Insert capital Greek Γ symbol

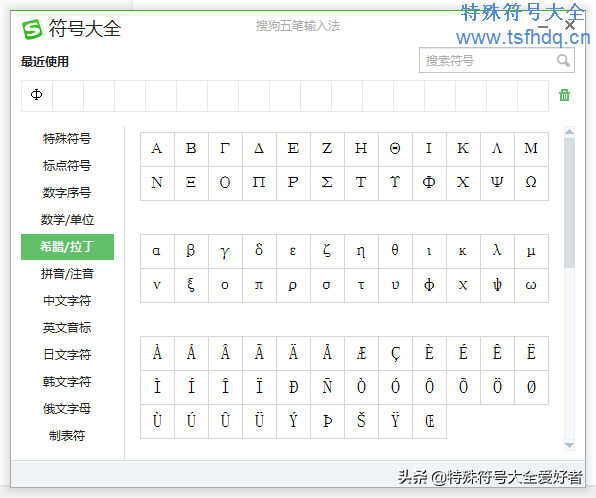[225, 149]
